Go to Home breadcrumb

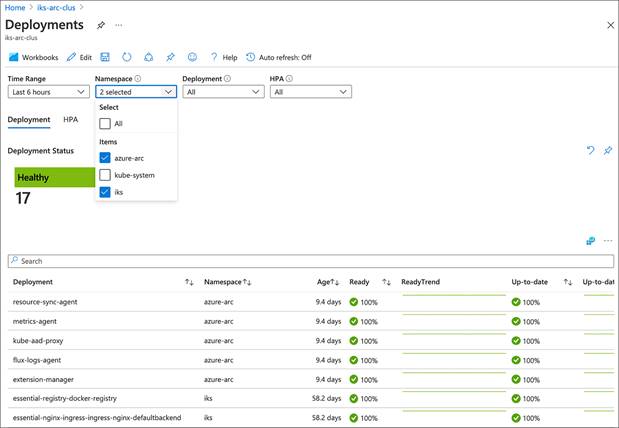(15, 8)
